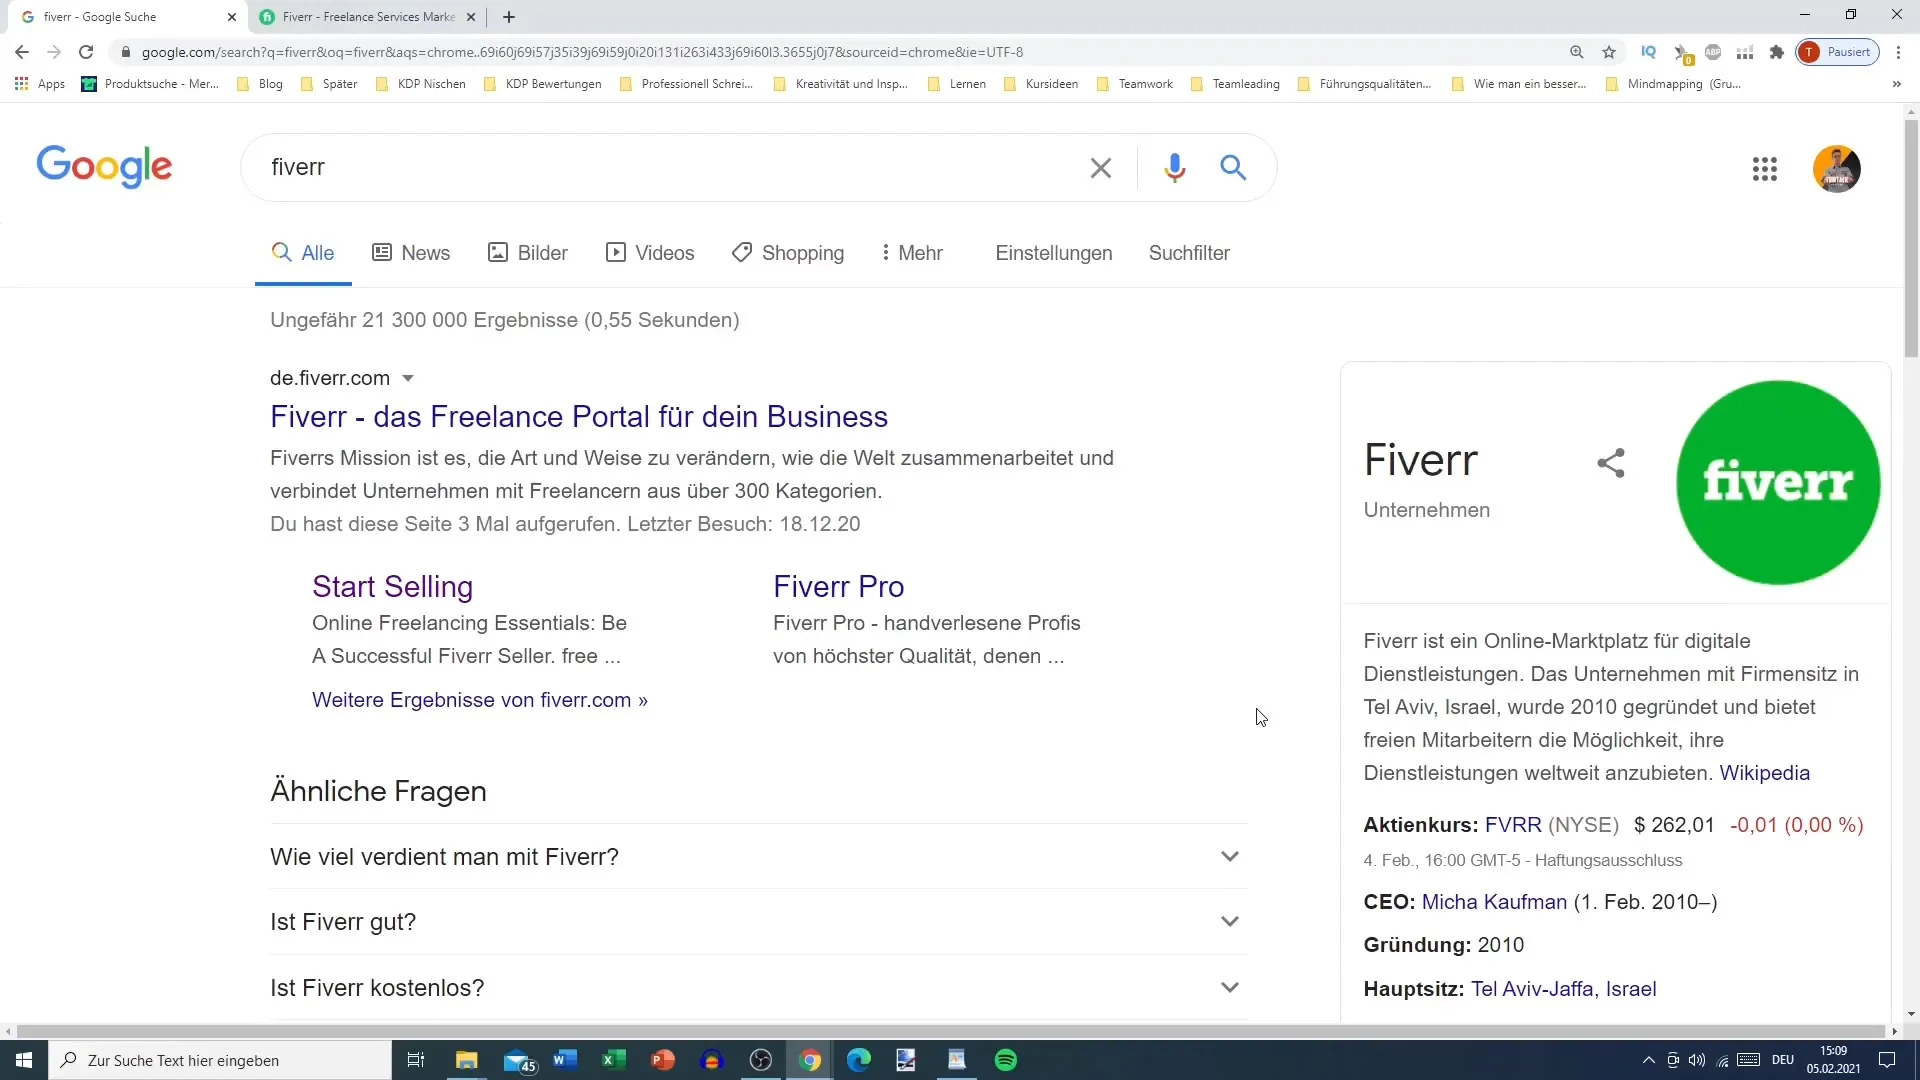Switch to the Shopping tab
The image size is (1920, 1080).
coord(788,253)
